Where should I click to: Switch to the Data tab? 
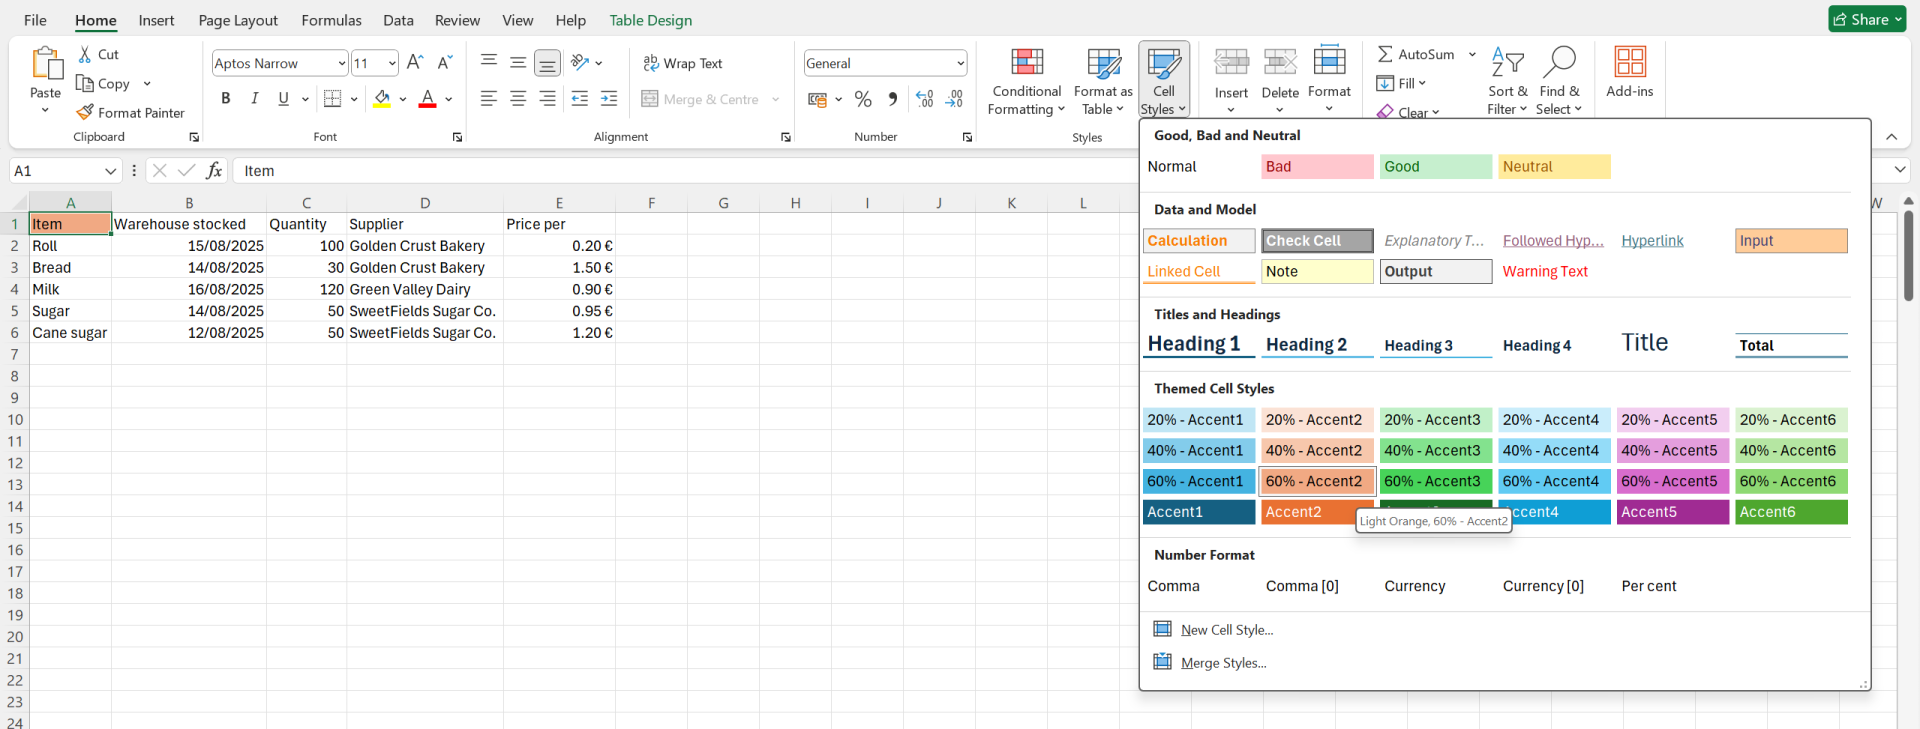(398, 20)
